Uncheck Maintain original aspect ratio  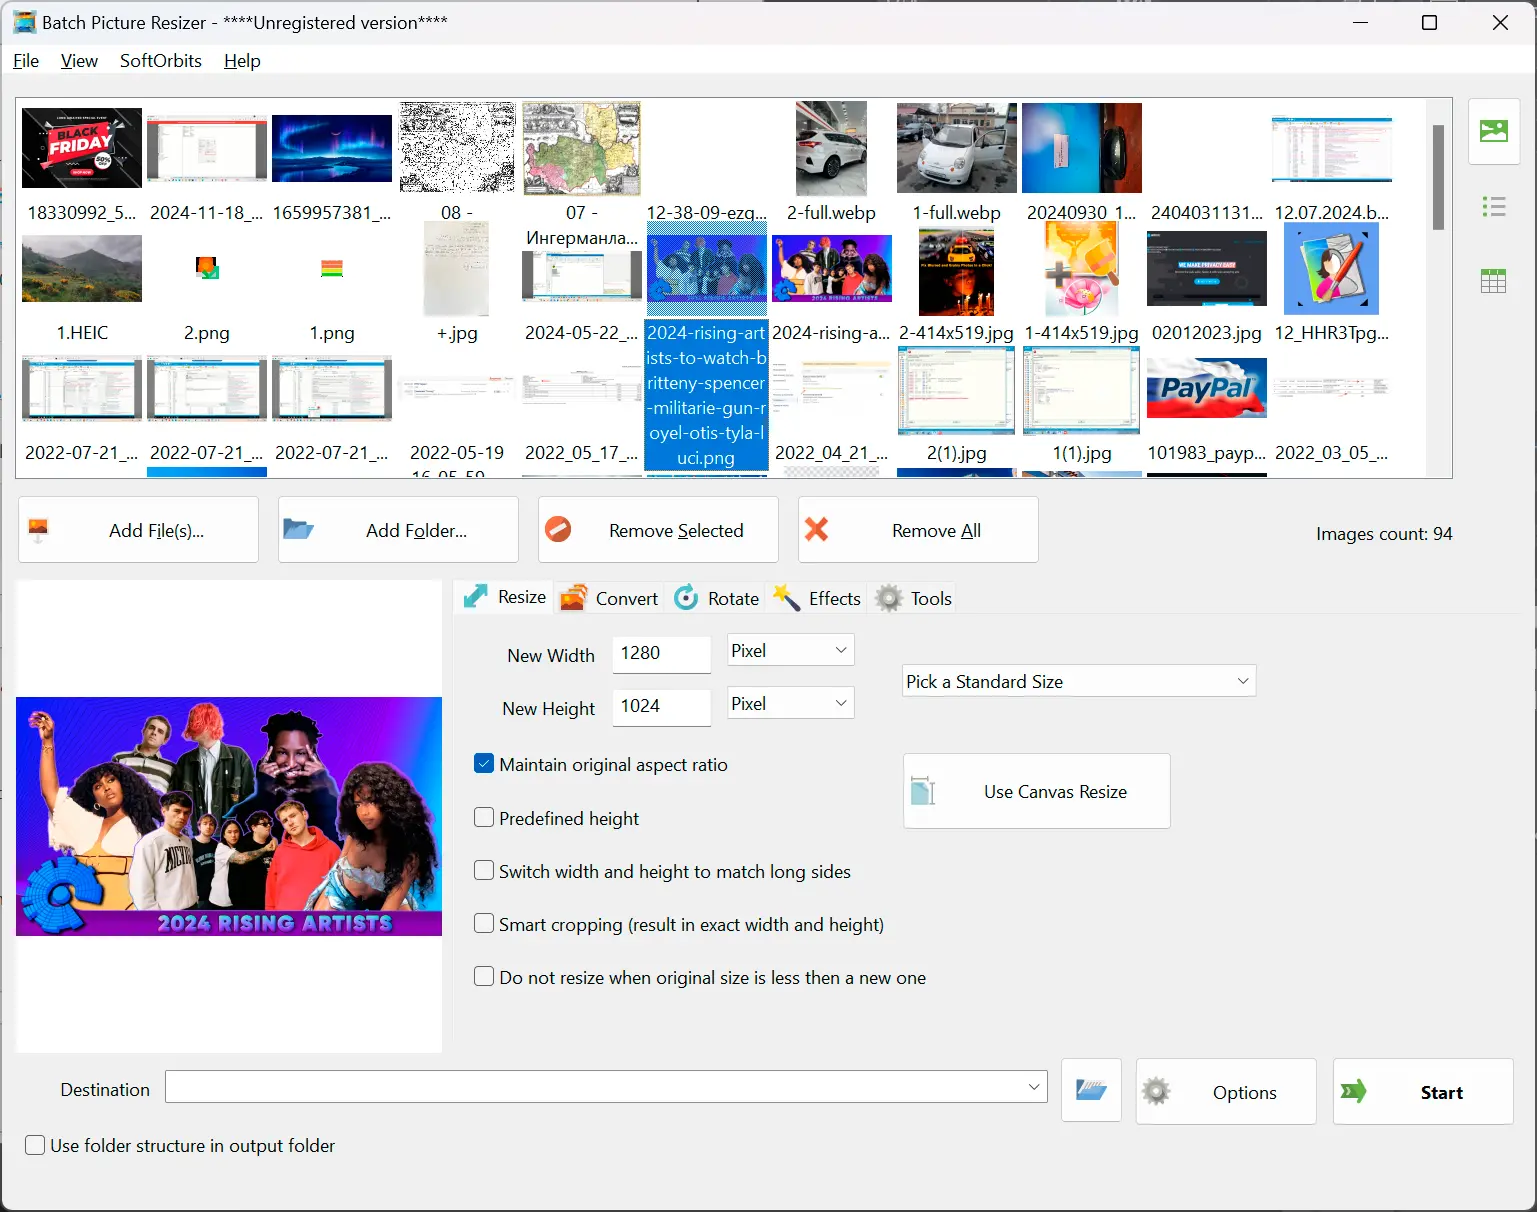pyautogui.click(x=484, y=763)
